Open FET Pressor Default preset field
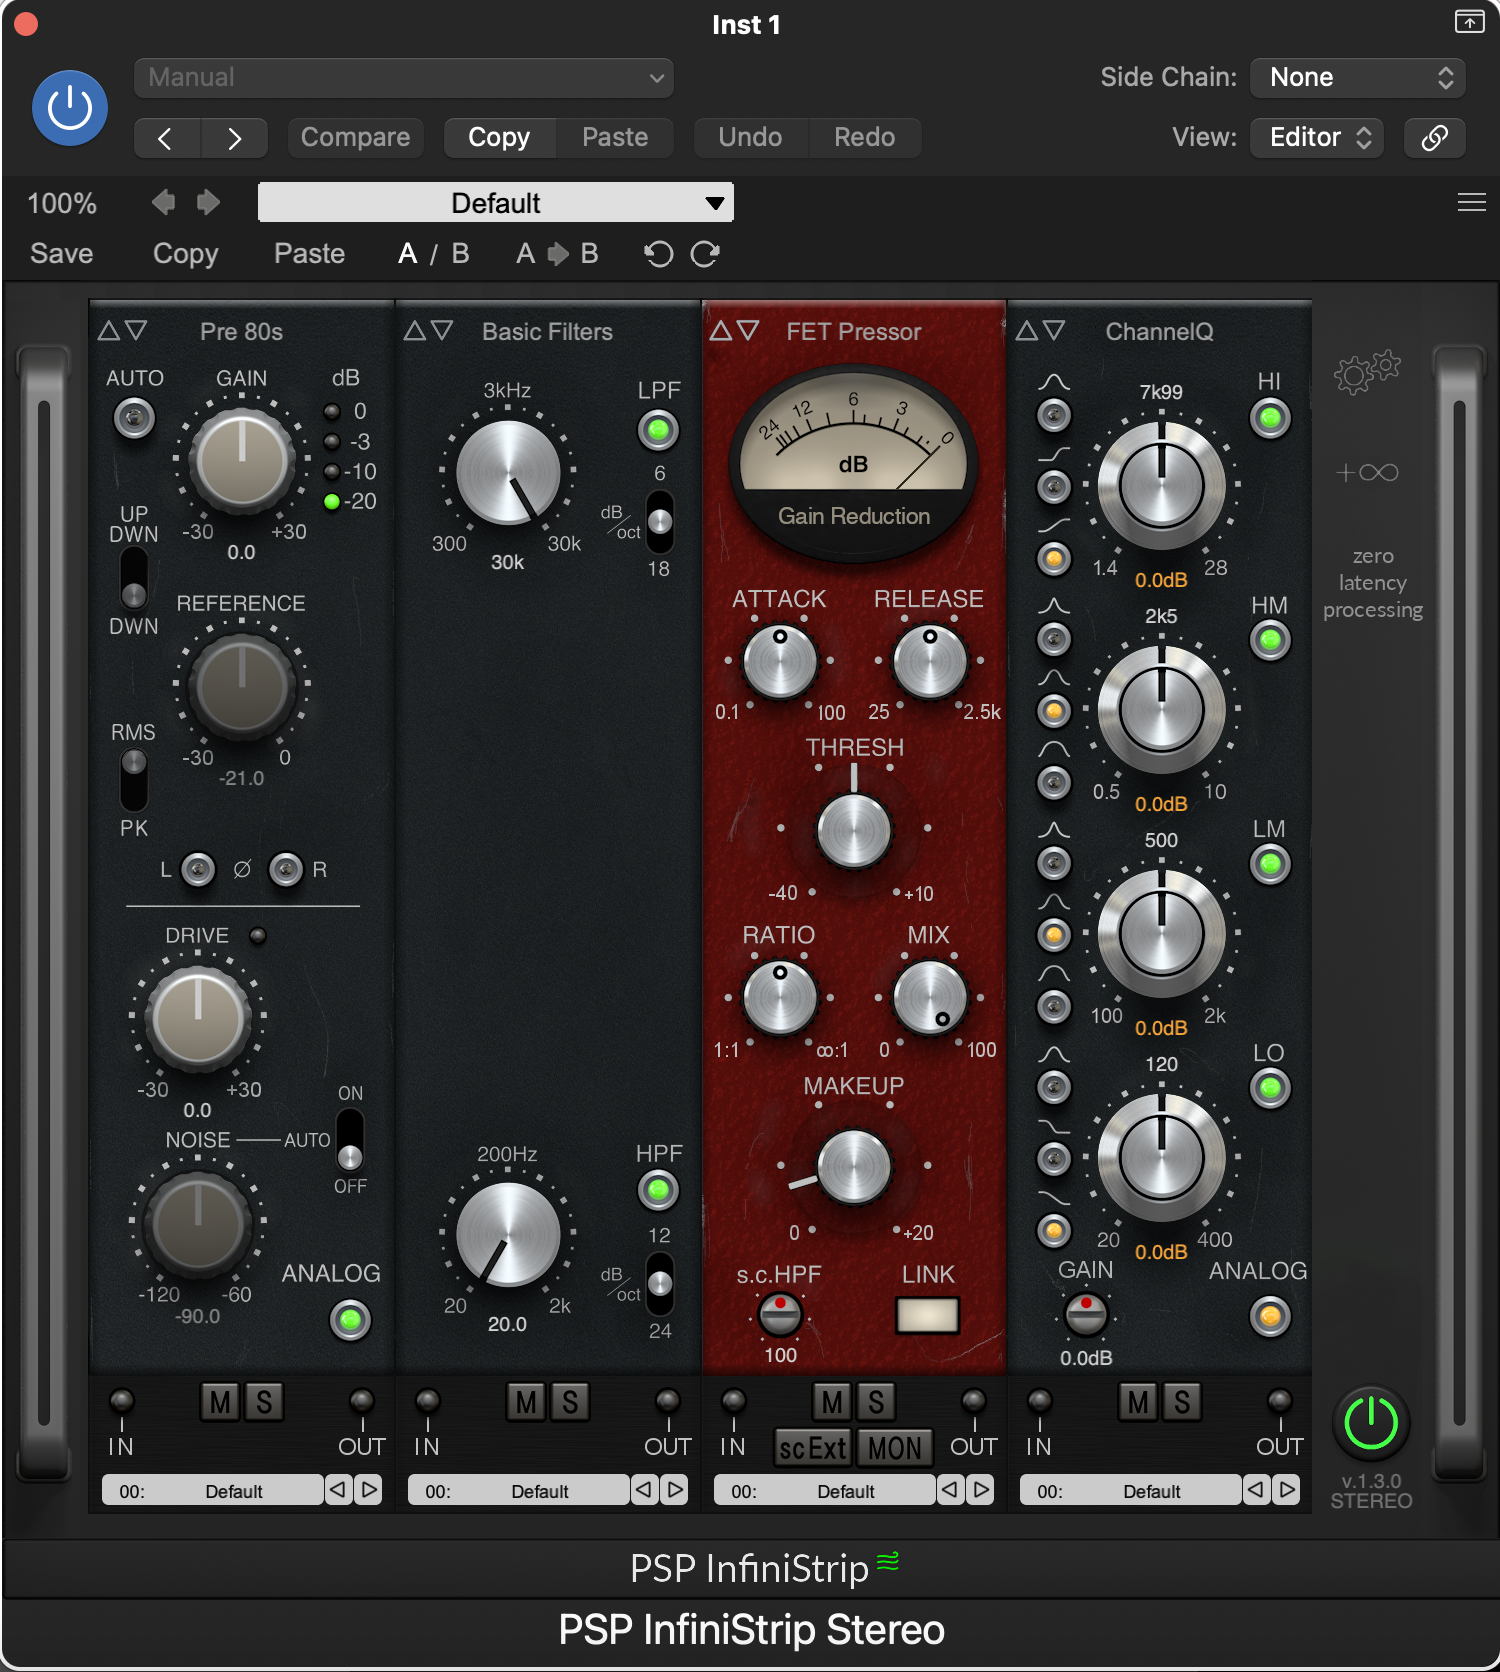1500x1672 pixels. tap(825, 1490)
